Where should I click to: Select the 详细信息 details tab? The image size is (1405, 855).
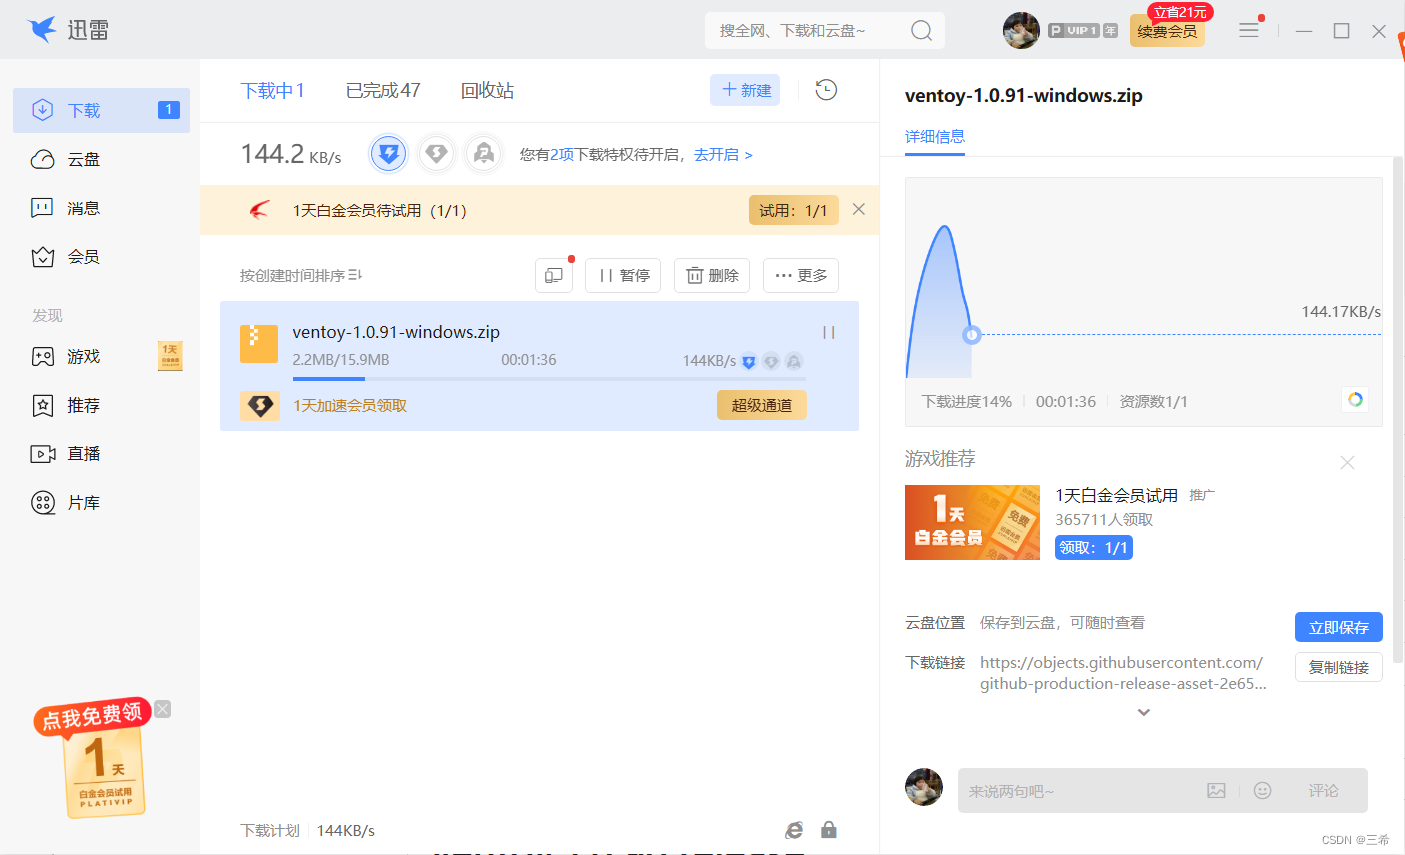(x=935, y=137)
